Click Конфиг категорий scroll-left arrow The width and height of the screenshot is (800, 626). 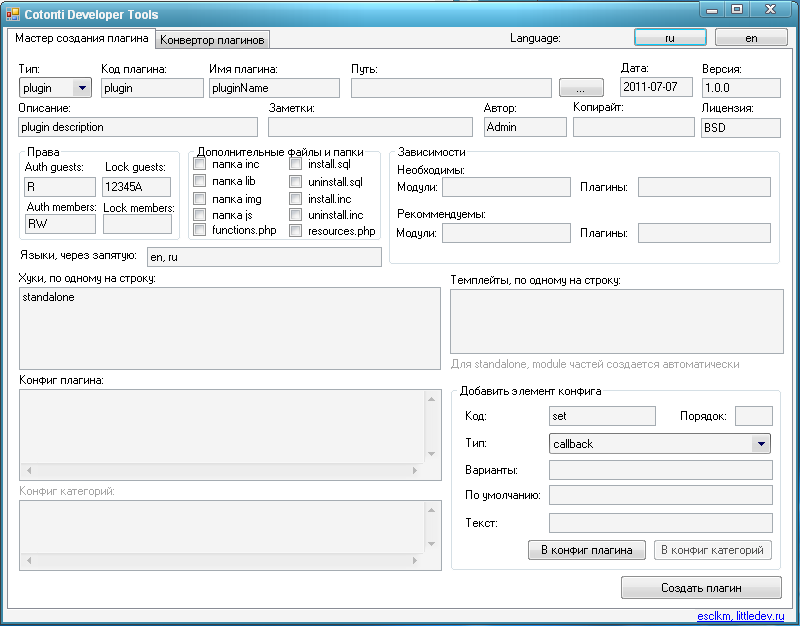click(29, 560)
